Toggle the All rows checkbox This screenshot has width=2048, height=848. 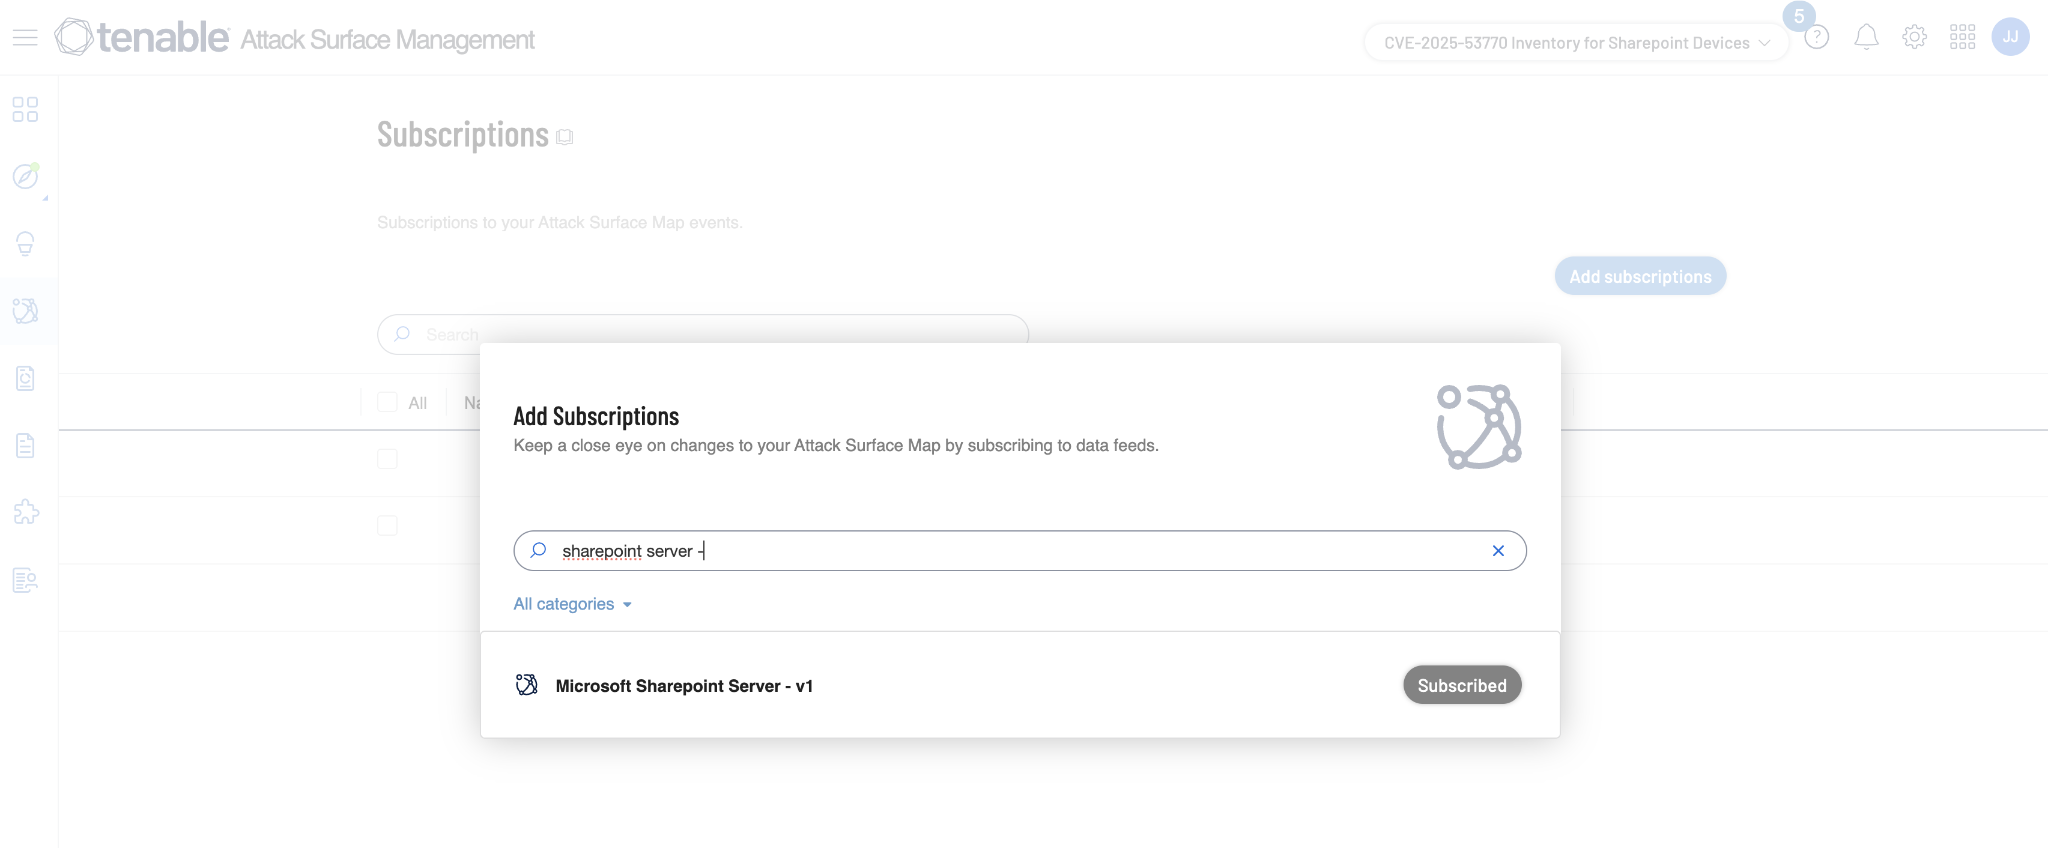[387, 402]
